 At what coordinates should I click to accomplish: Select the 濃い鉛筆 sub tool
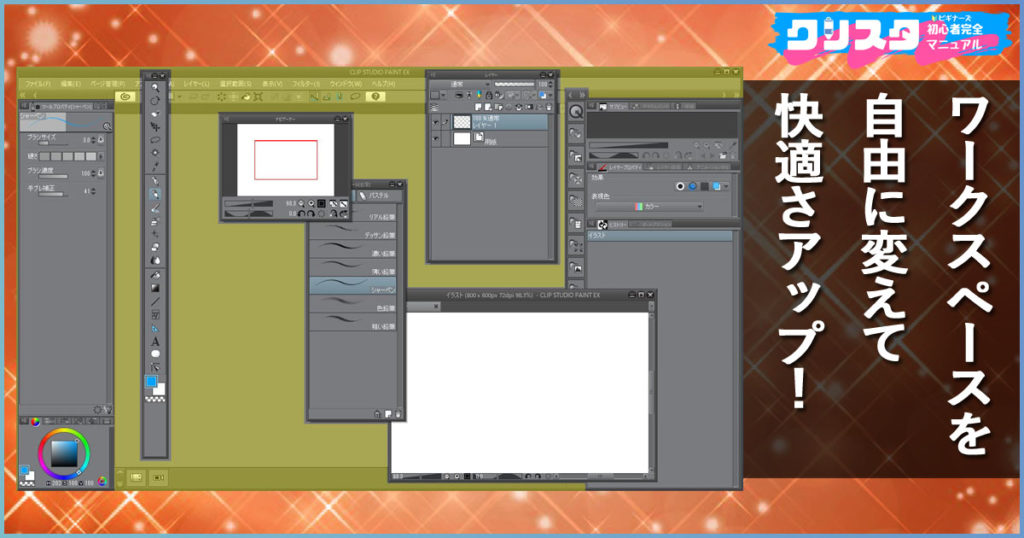click(353, 249)
